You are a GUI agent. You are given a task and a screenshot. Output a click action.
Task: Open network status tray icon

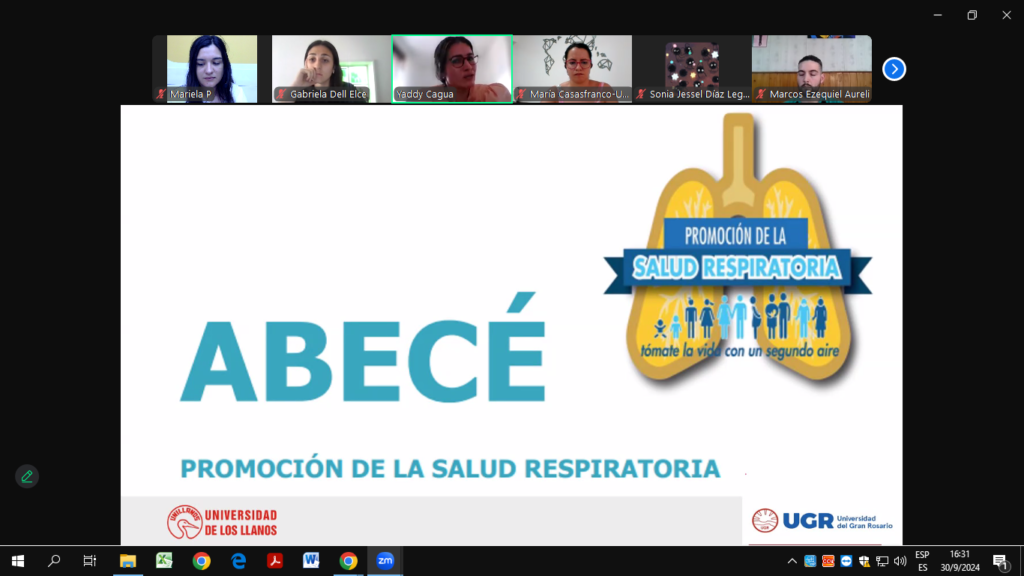click(882, 561)
